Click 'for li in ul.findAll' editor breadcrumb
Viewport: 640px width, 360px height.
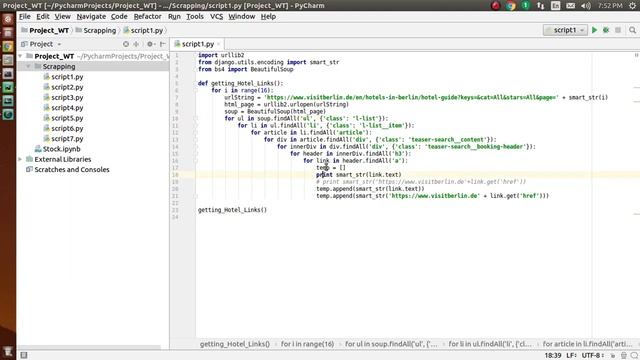pos(490,344)
